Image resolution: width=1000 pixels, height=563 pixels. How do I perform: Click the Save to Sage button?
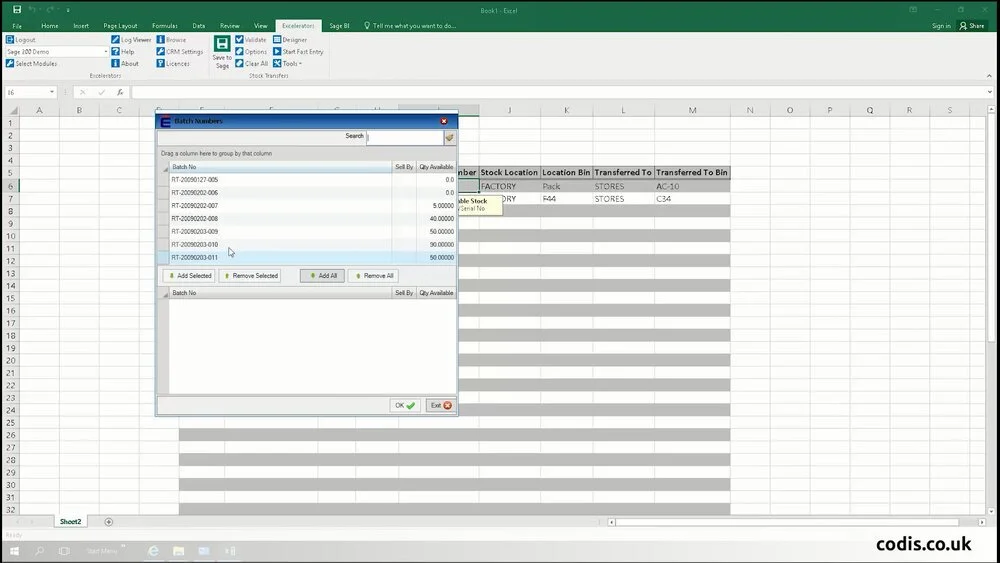coord(222,52)
